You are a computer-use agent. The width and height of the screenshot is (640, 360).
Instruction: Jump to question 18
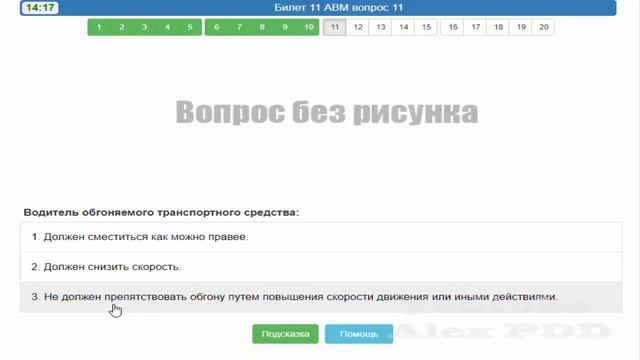498,27
